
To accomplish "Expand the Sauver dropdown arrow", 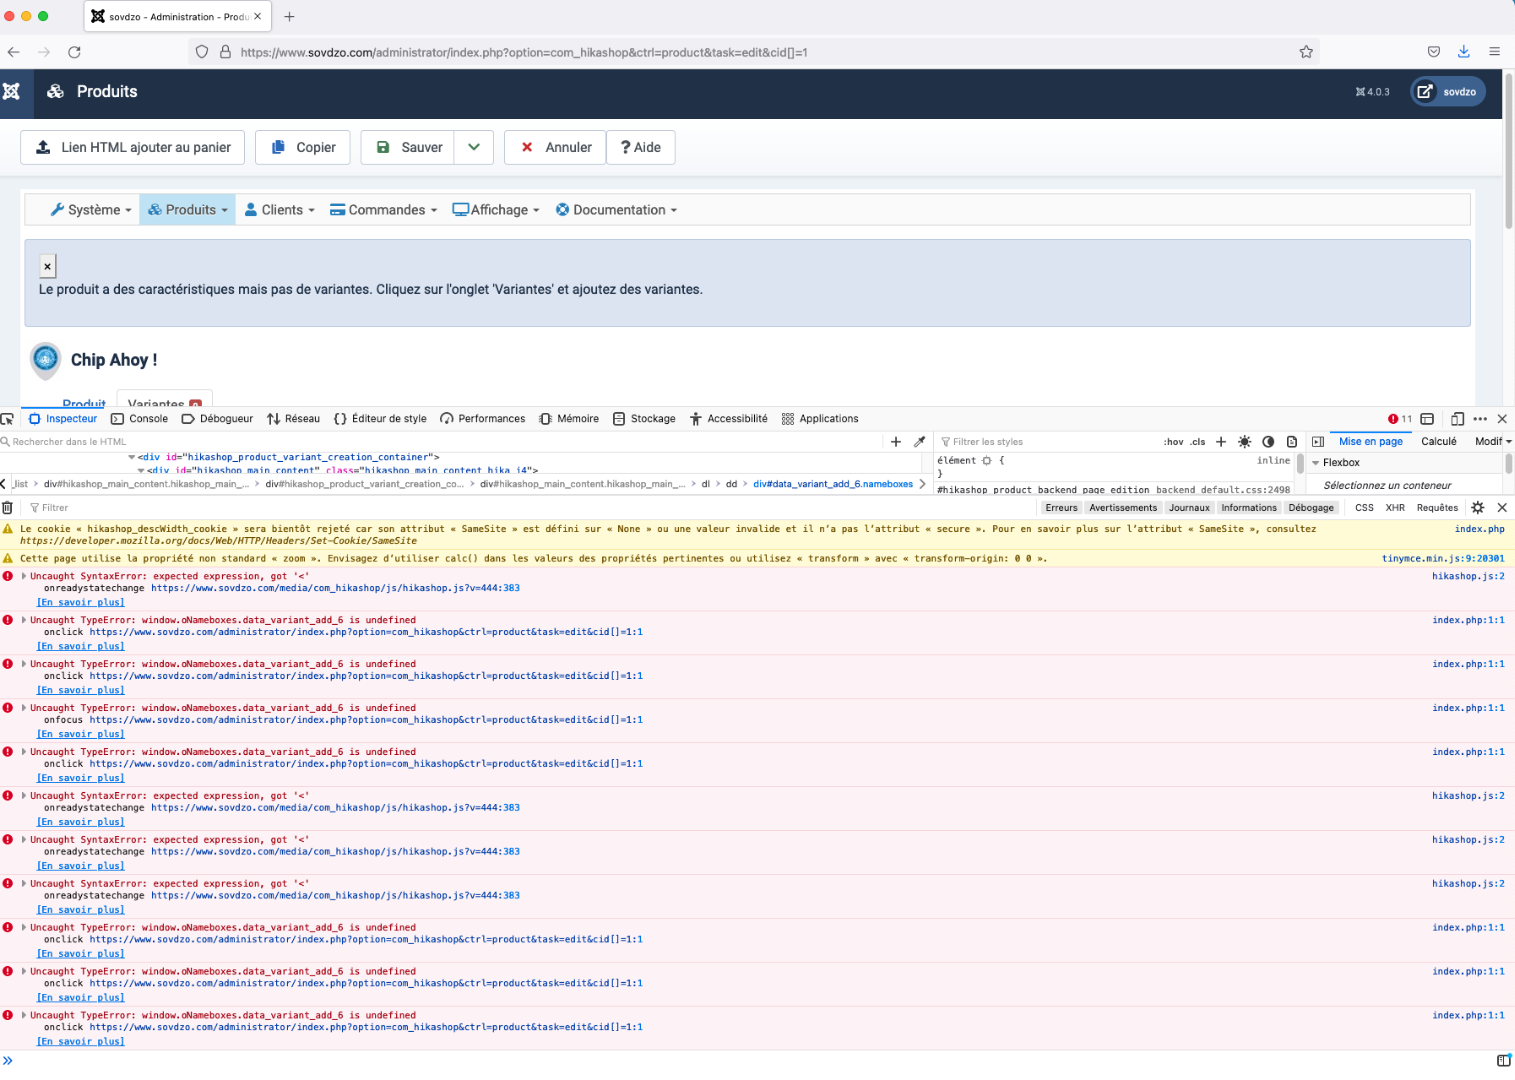I will (474, 147).
